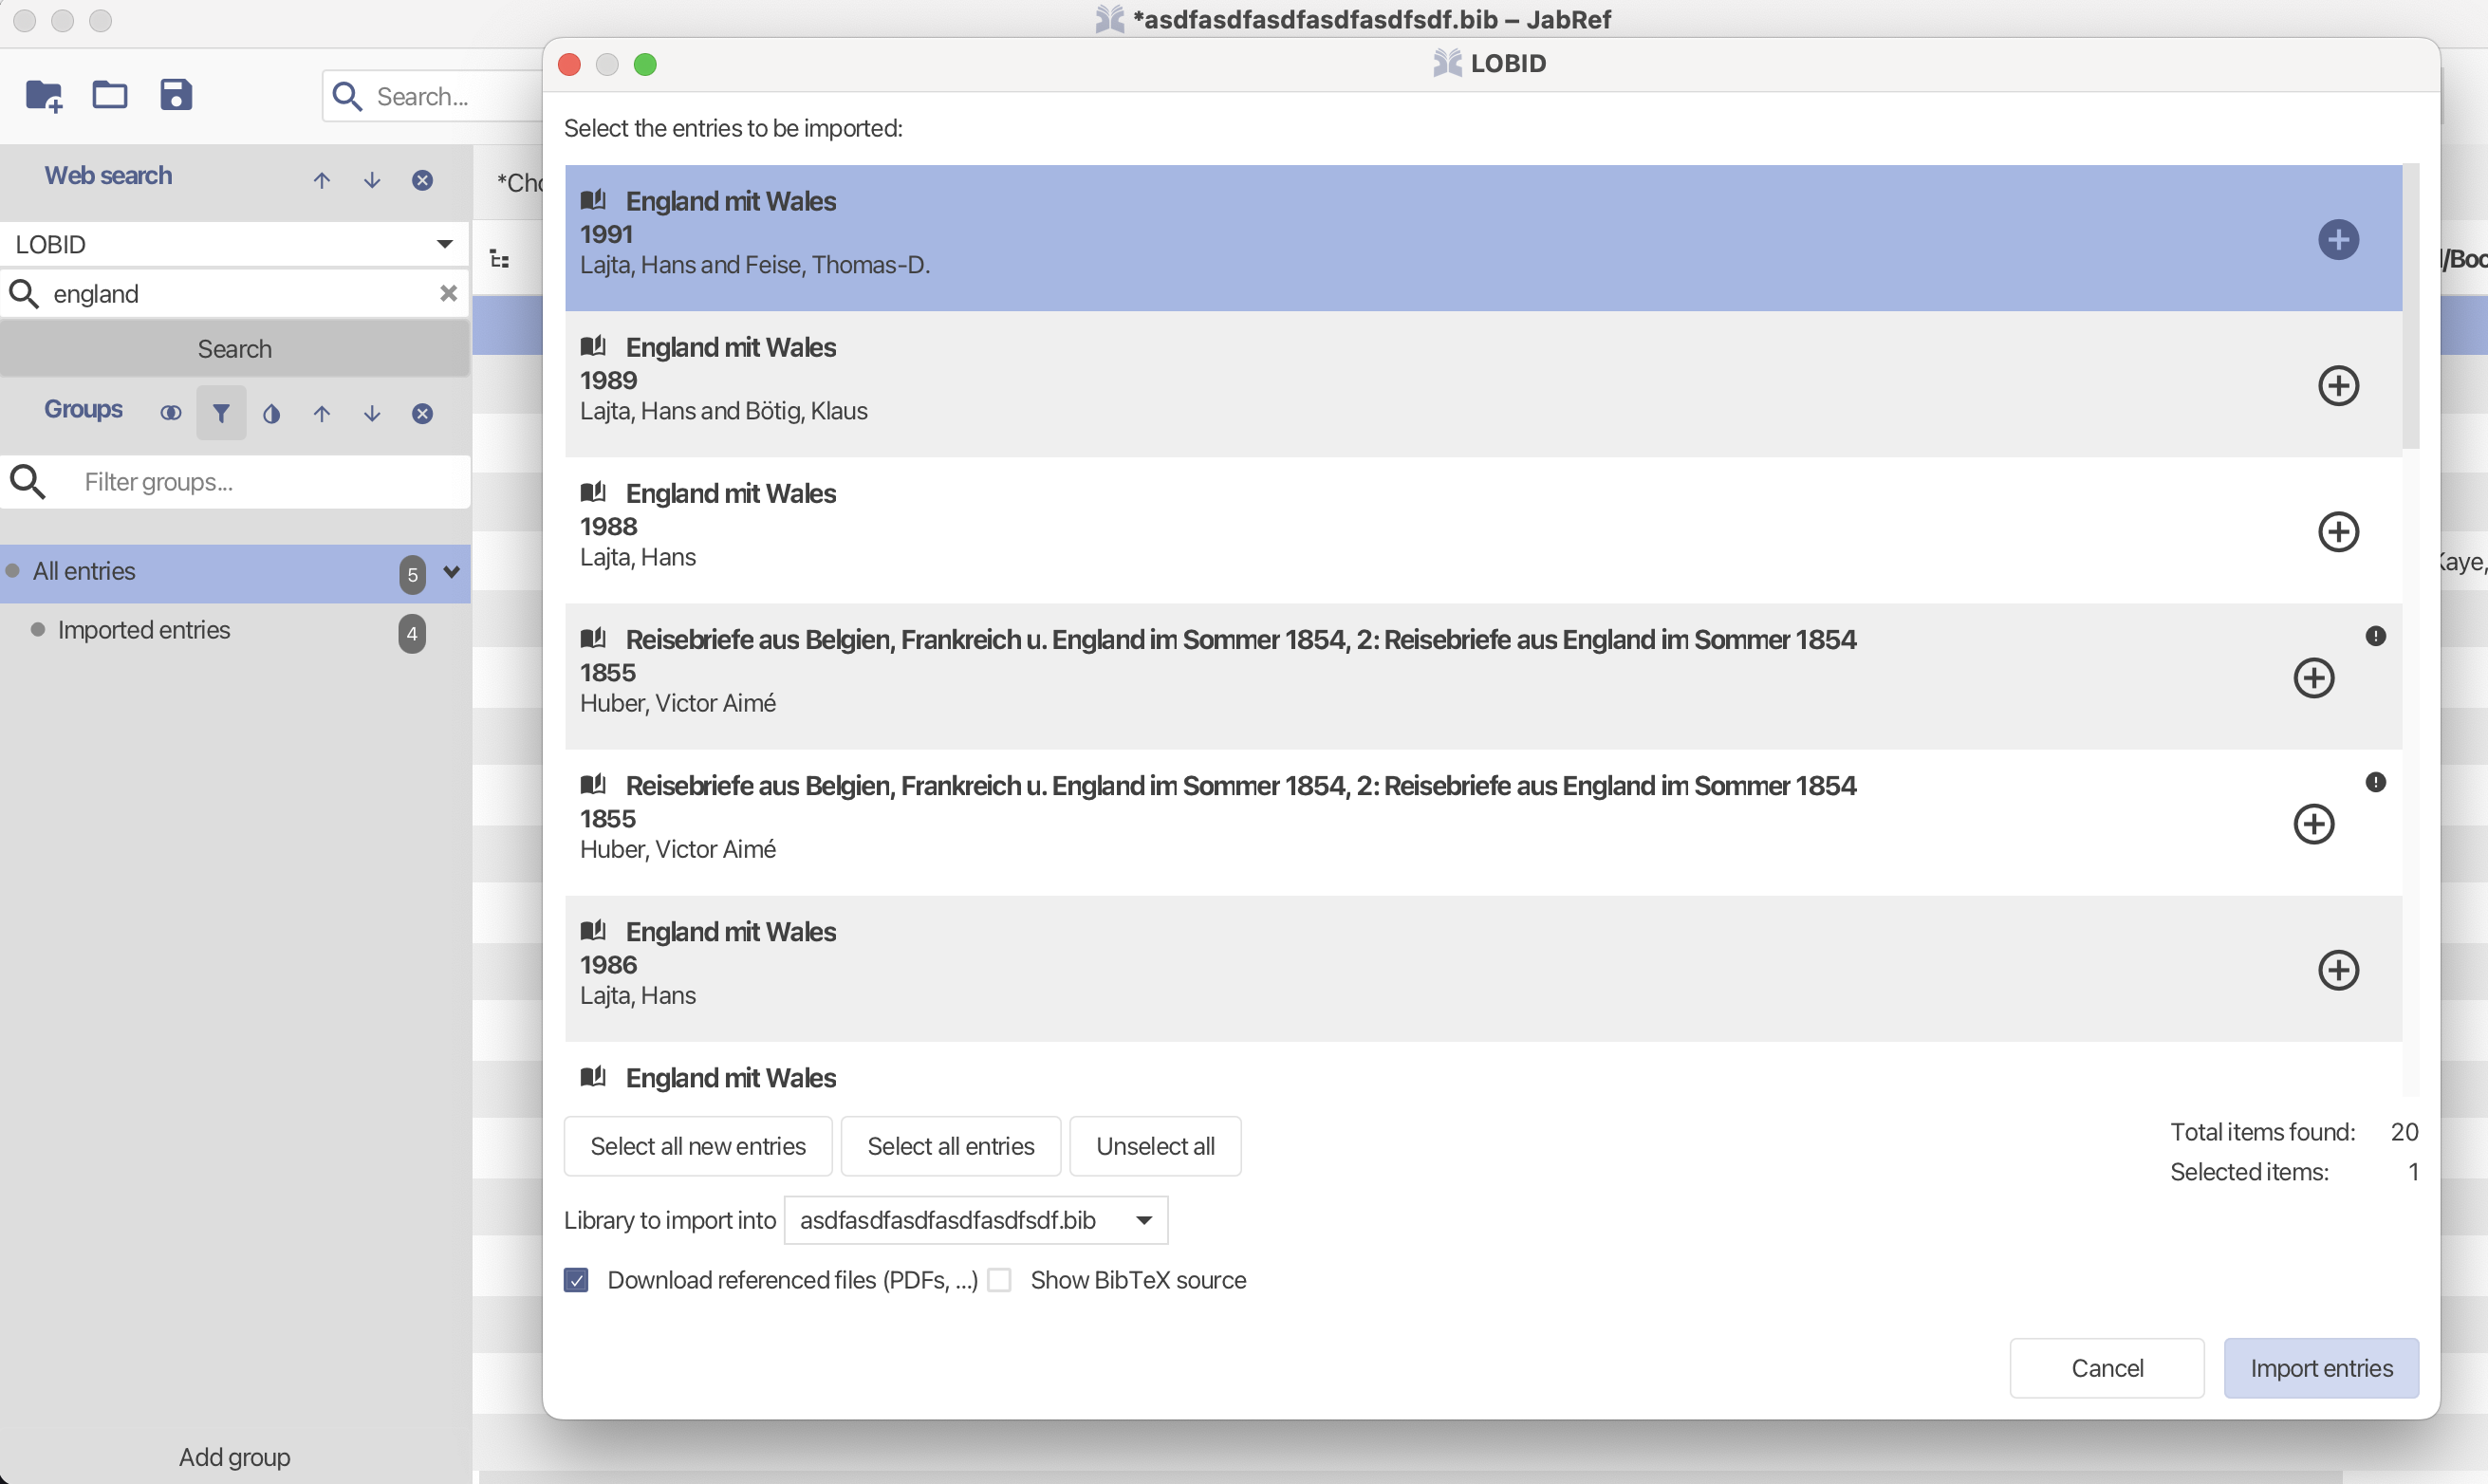The image size is (2488, 1484).
Task: Clear the 'england' query text
Action: (448, 293)
